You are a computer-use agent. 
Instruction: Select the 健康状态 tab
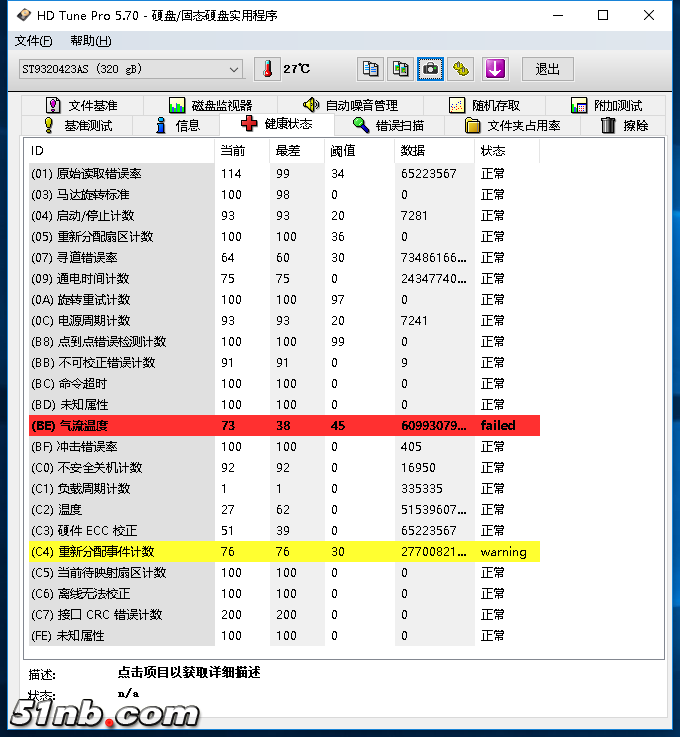click(x=277, y=124)
